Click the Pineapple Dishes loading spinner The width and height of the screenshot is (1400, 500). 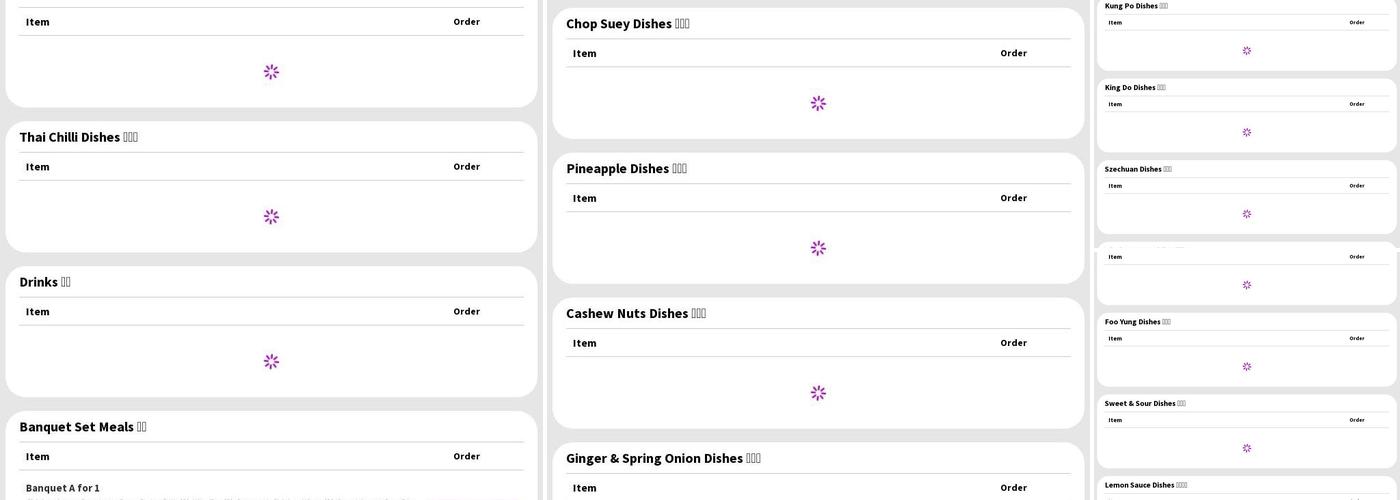point(818,248)
